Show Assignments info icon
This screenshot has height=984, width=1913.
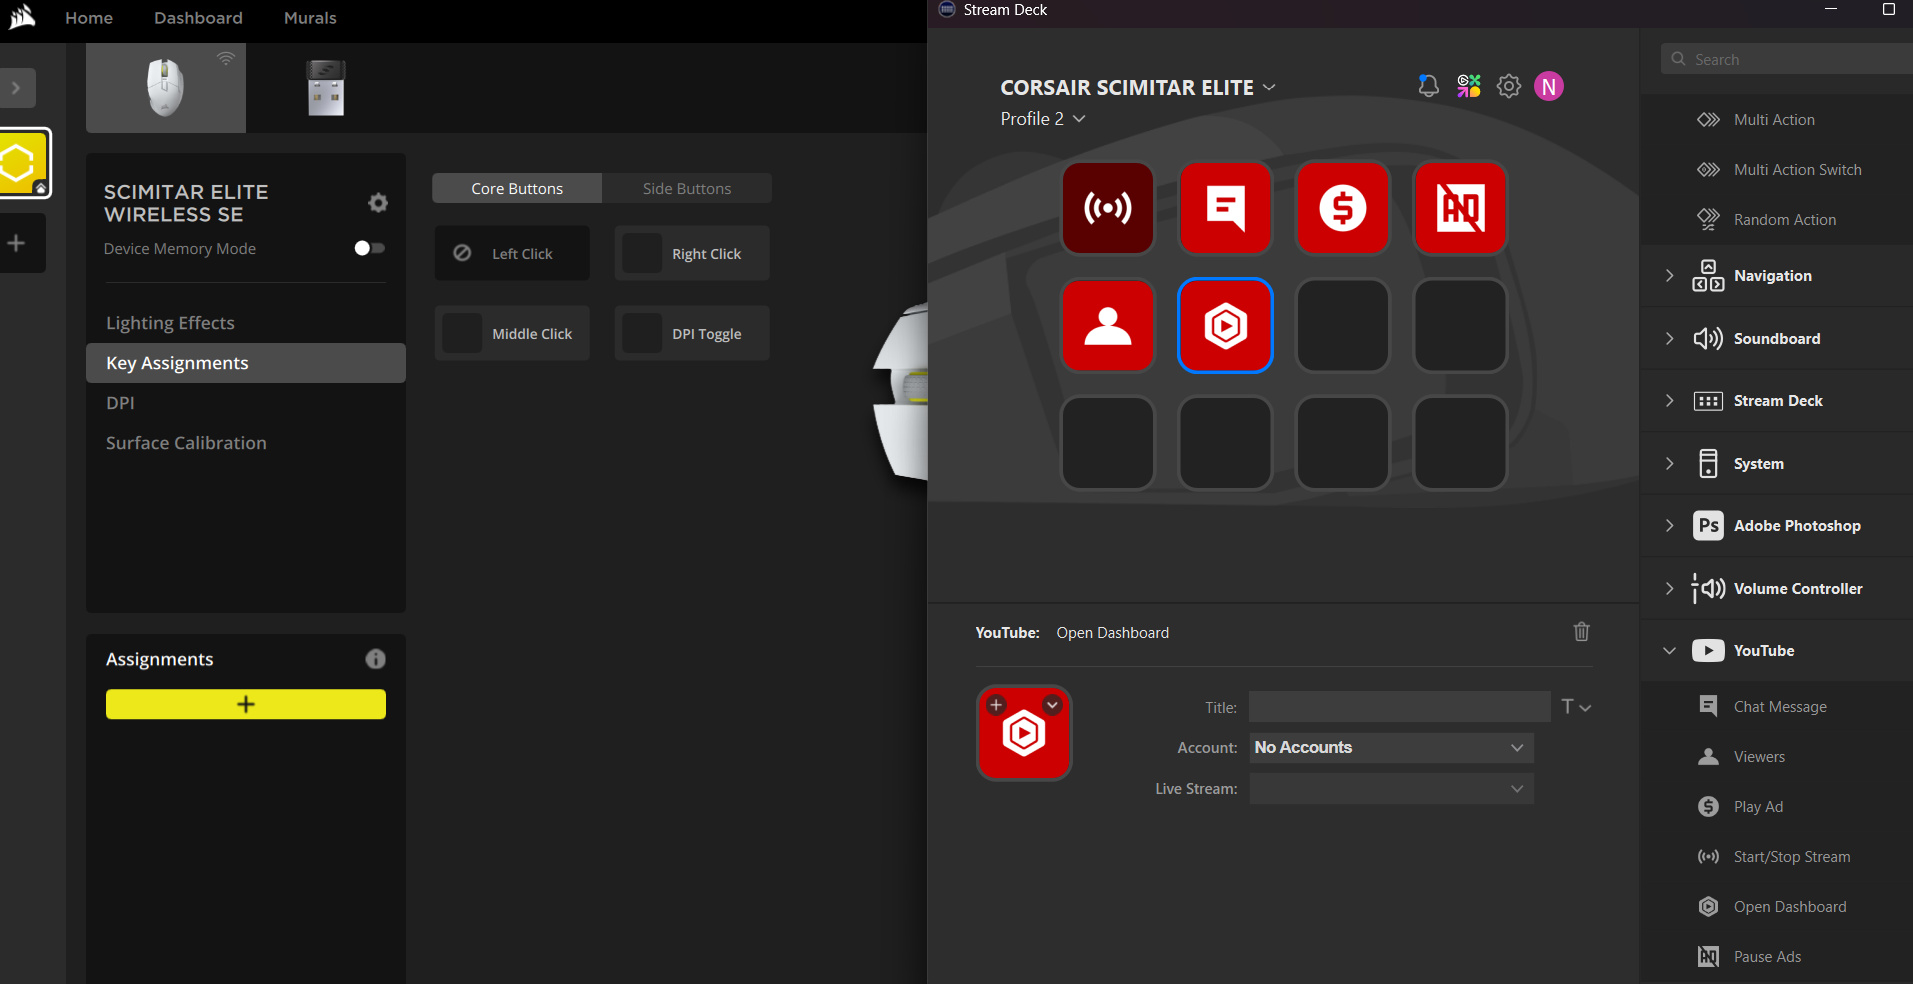(x=376, y=659)
